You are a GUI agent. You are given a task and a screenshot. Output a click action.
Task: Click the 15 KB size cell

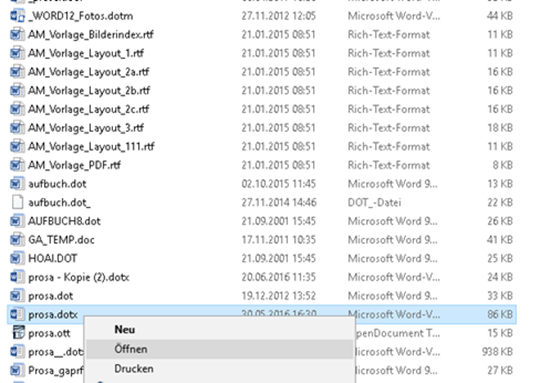coord(500,332)
